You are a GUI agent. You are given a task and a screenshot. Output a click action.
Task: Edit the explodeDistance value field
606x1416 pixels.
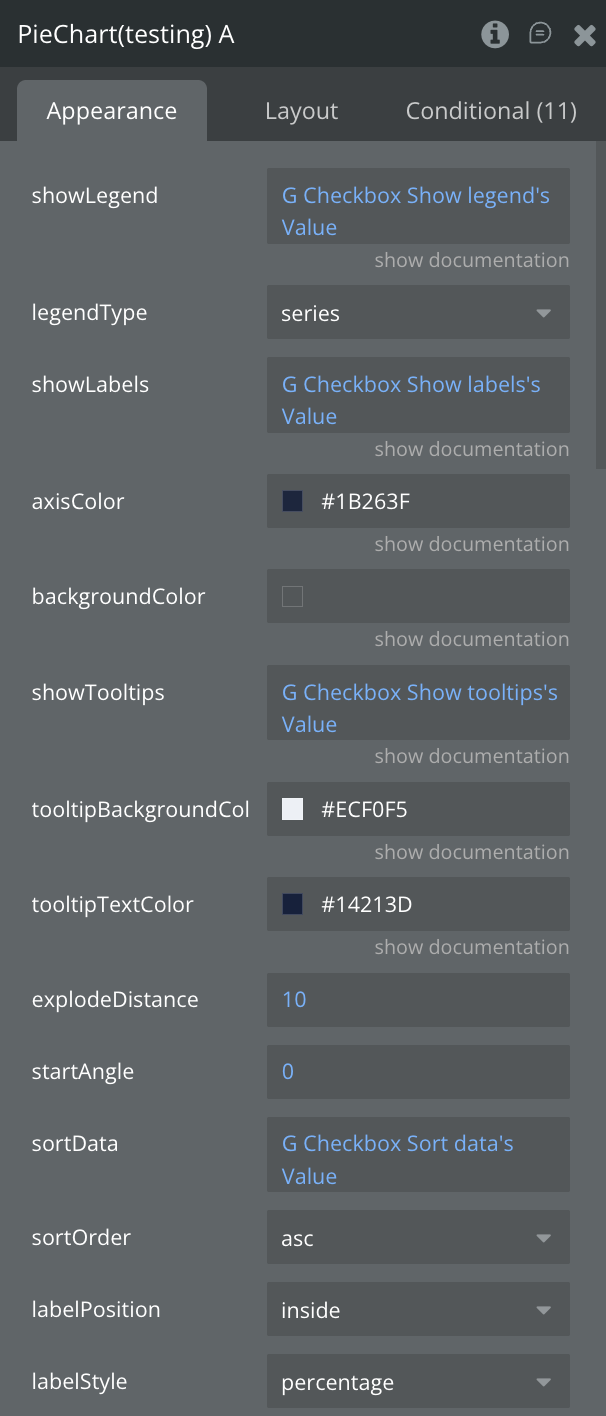coord(418,1000)
